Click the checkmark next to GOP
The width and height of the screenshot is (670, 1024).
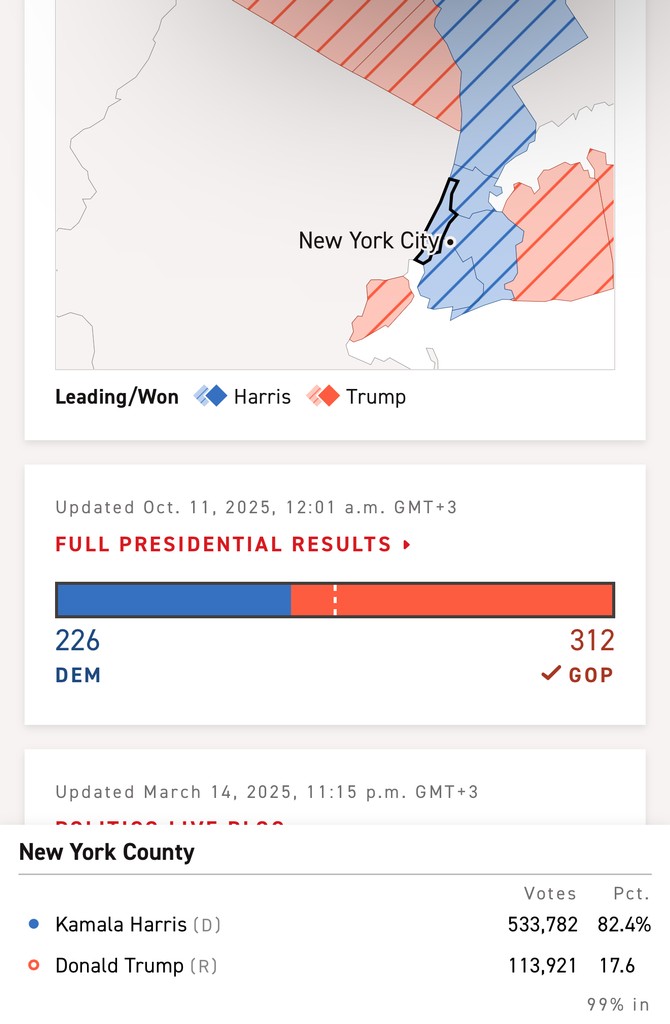tap(551, 674)
